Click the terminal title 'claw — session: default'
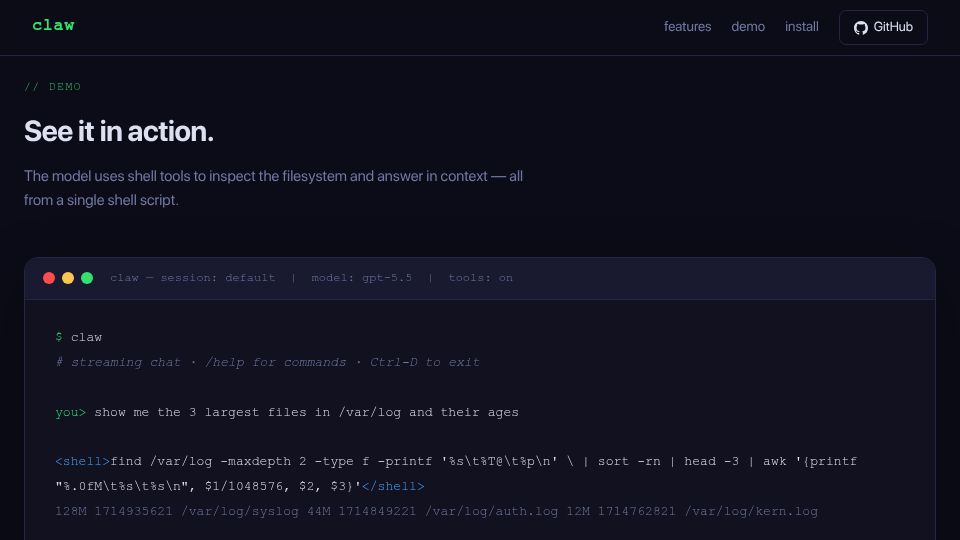 pos(192,278)
